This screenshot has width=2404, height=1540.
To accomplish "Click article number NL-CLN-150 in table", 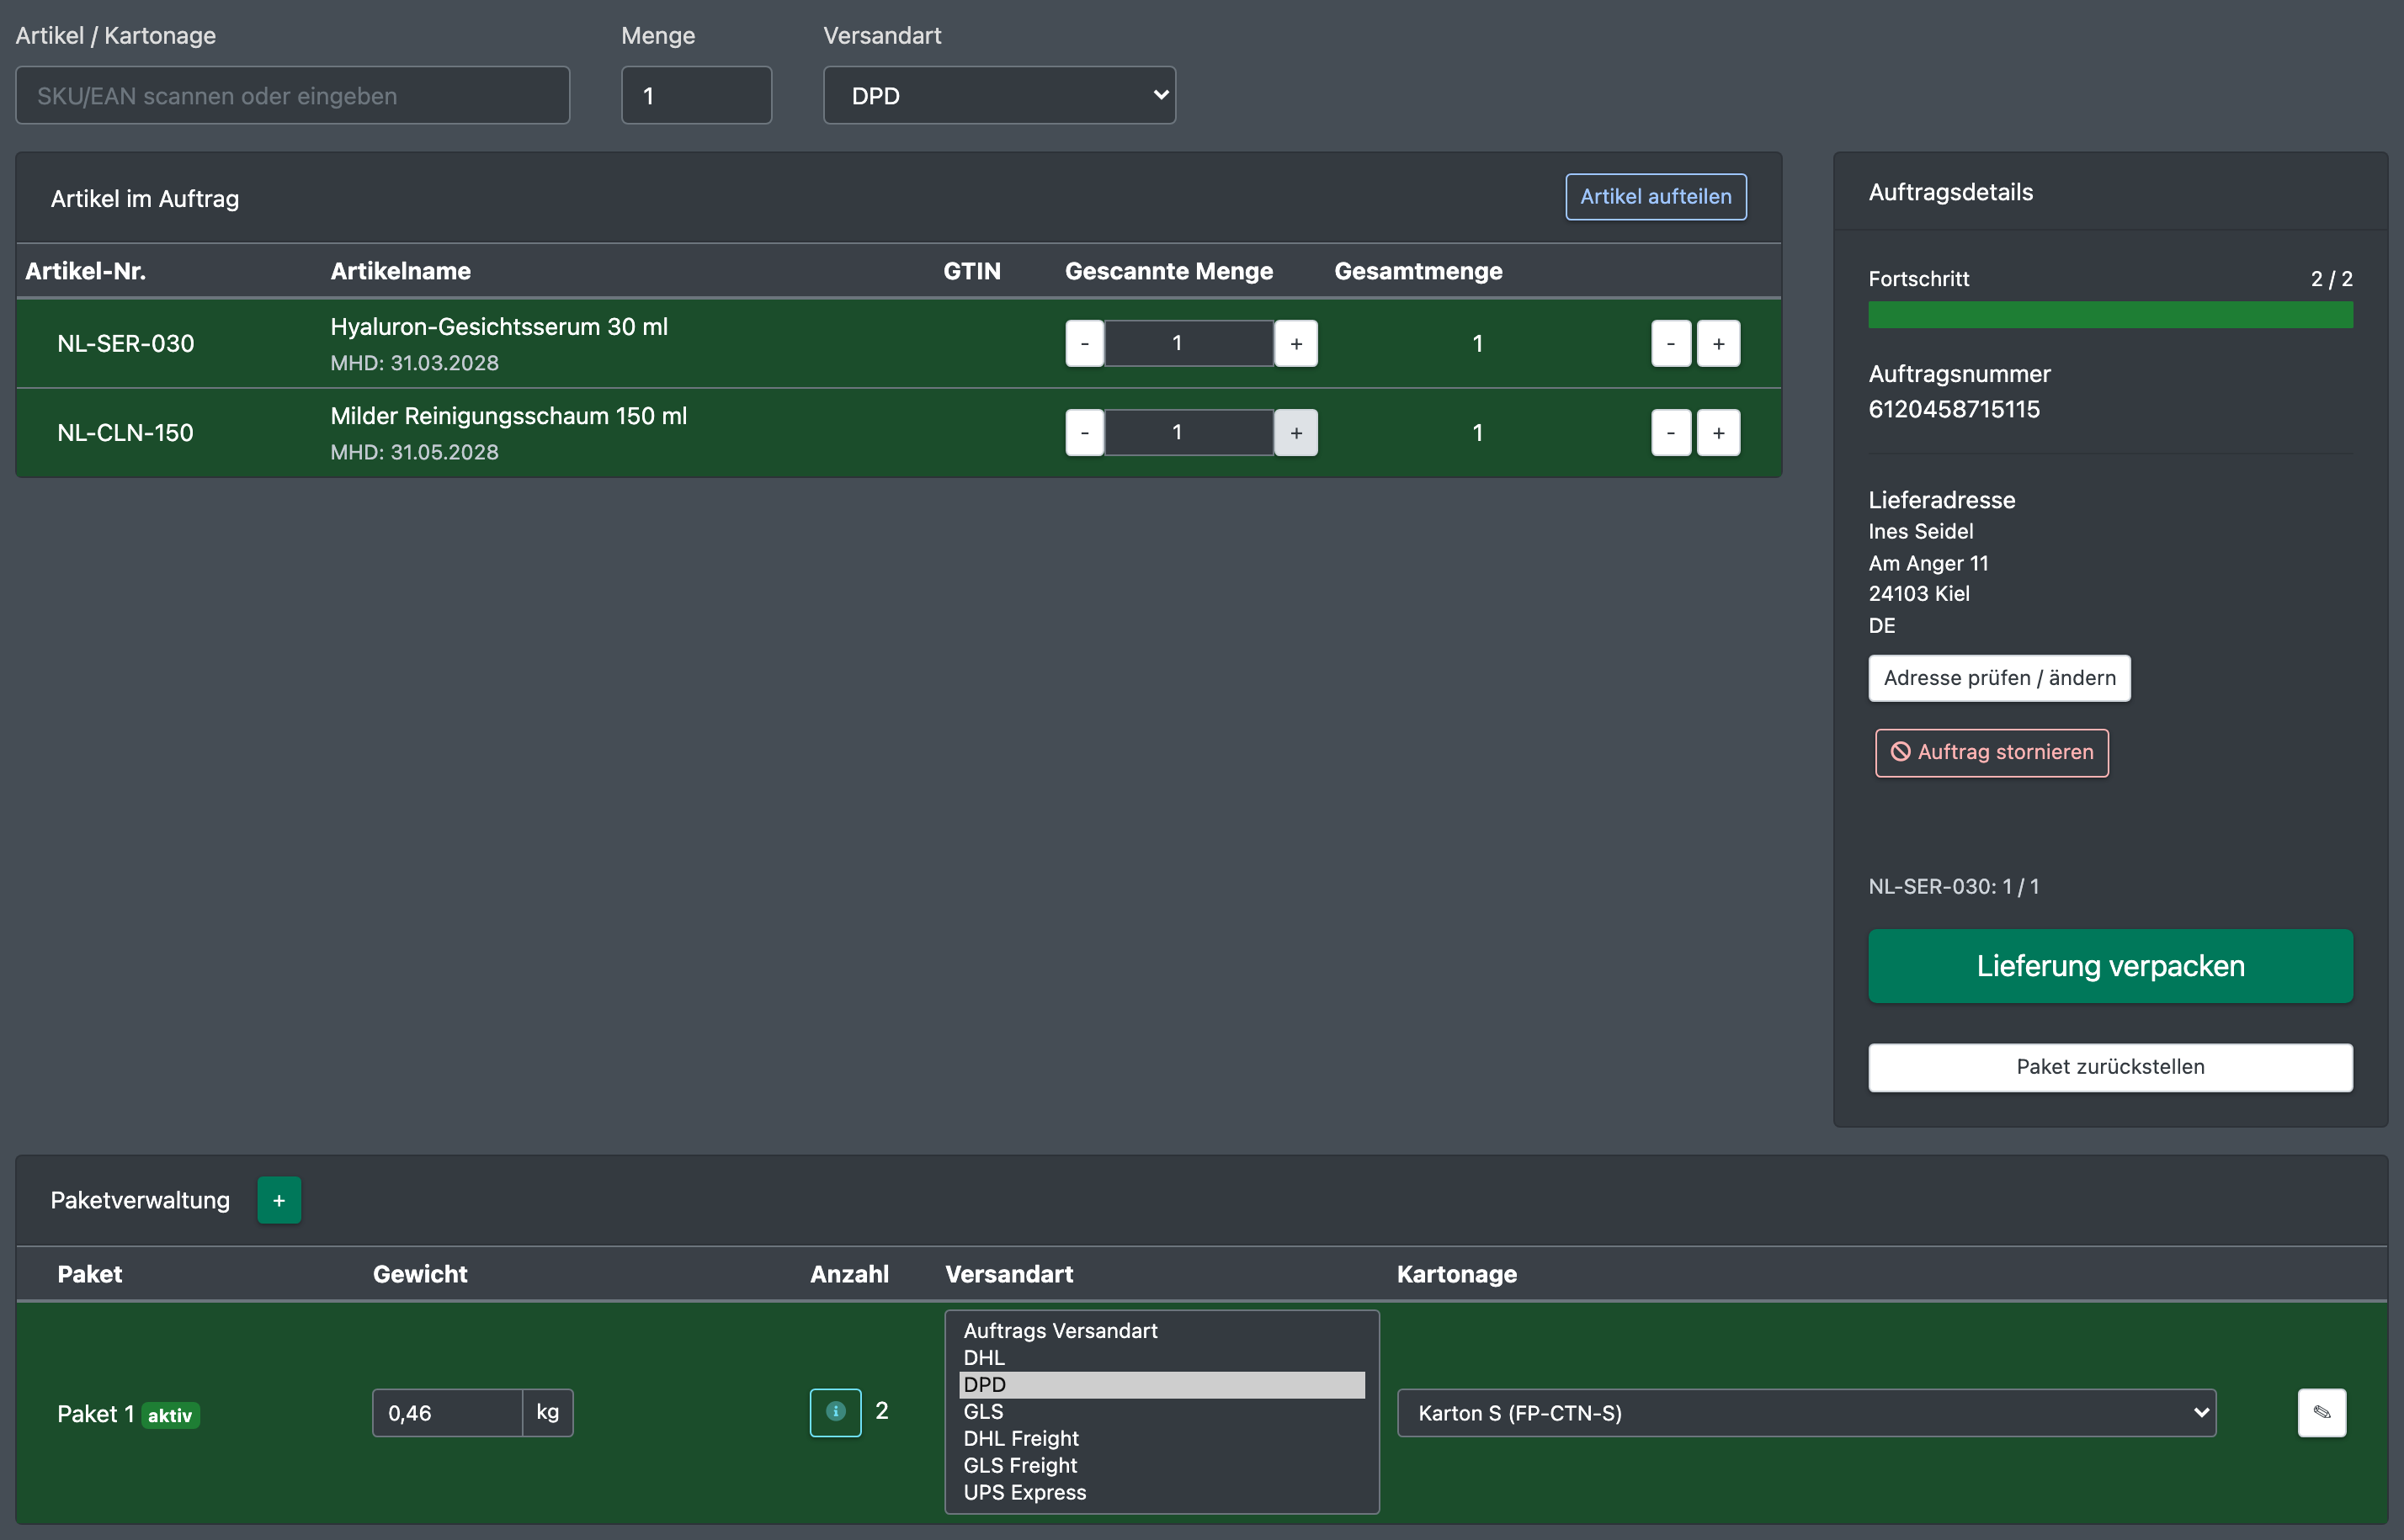I will pos(126,432).
